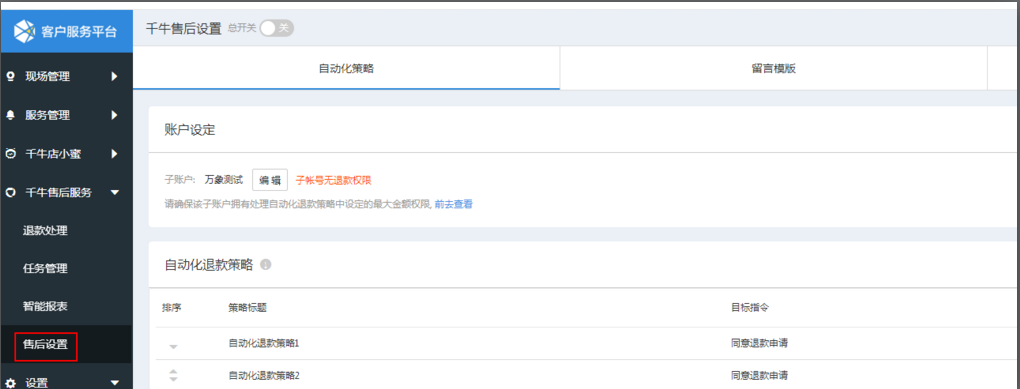Click the 现场管理 menu label
Viewport: 1020px width, 389px height.
(x=47, y=77)
